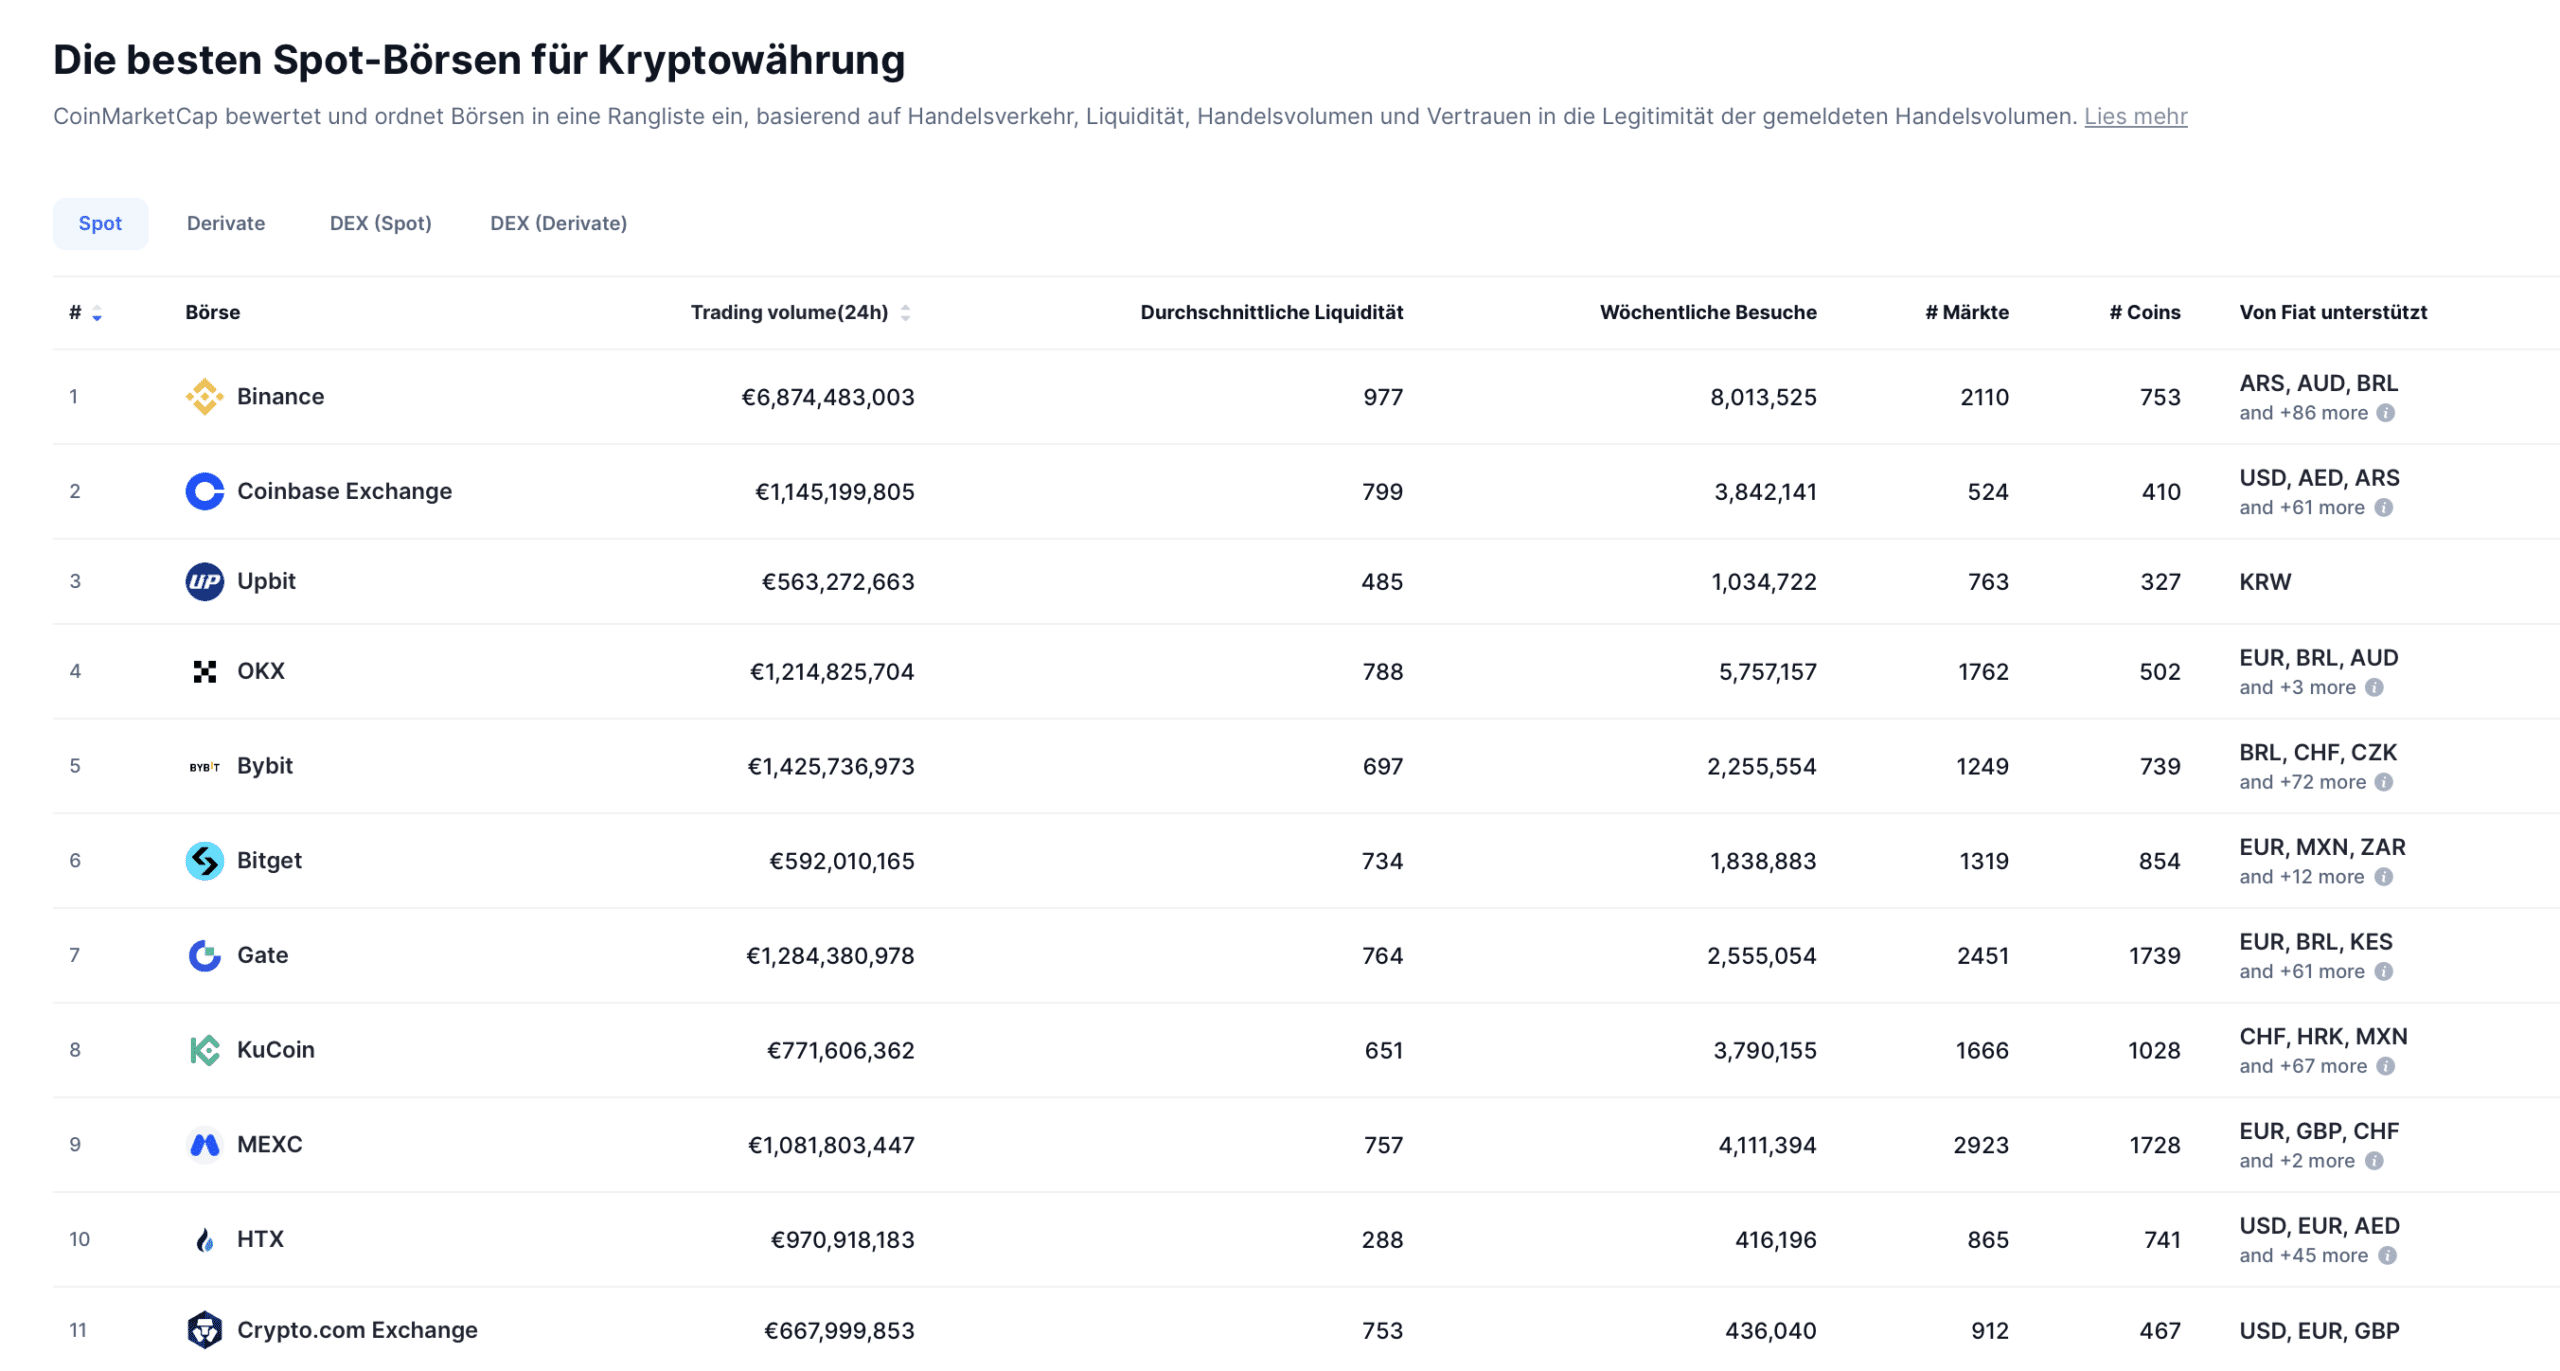The width and height of the screenshot is (2560, 1371).
Task: Open info icon beside Binance's +86 more
Action: (2385, 413)
